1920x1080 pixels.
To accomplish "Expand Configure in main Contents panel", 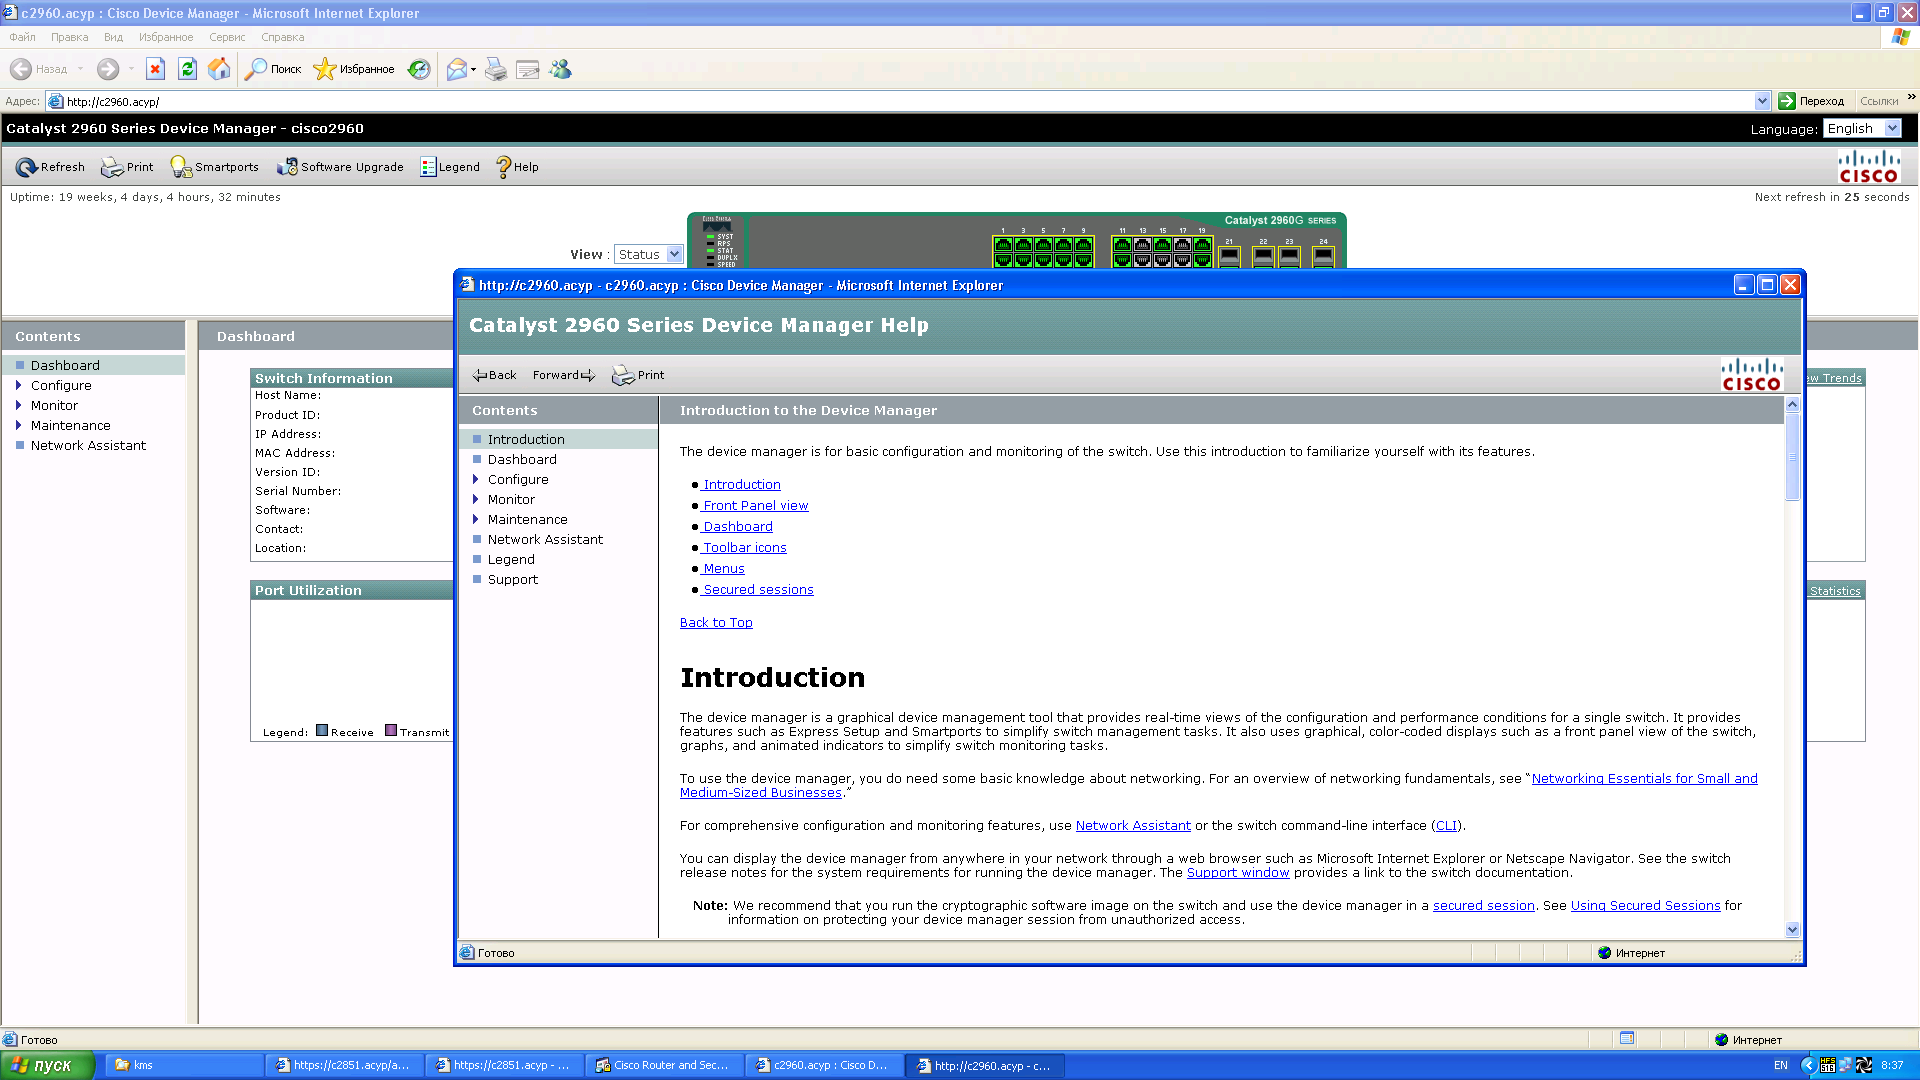I will pos(18,385).
